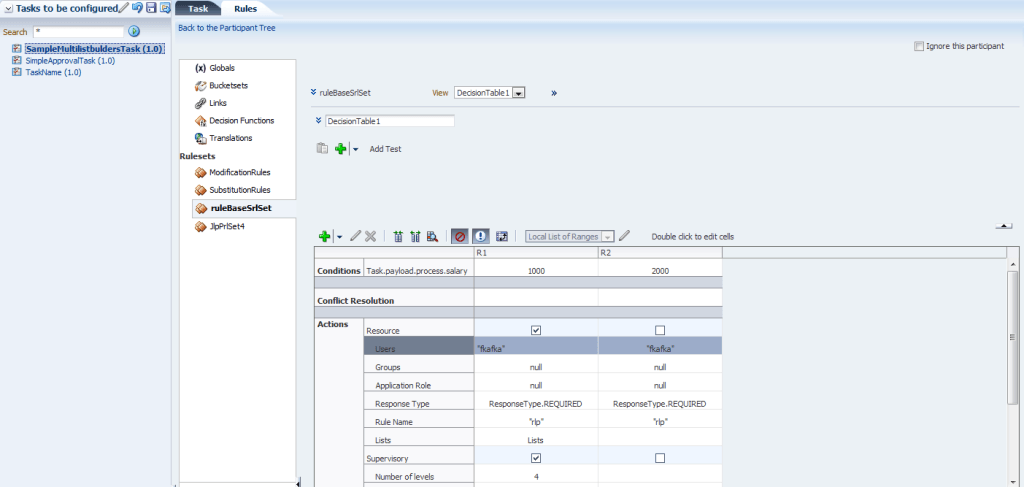Click the gap analysis magnifier icon
The image size is (1024, 487).
pyautogui.click(x=432, y=236)
